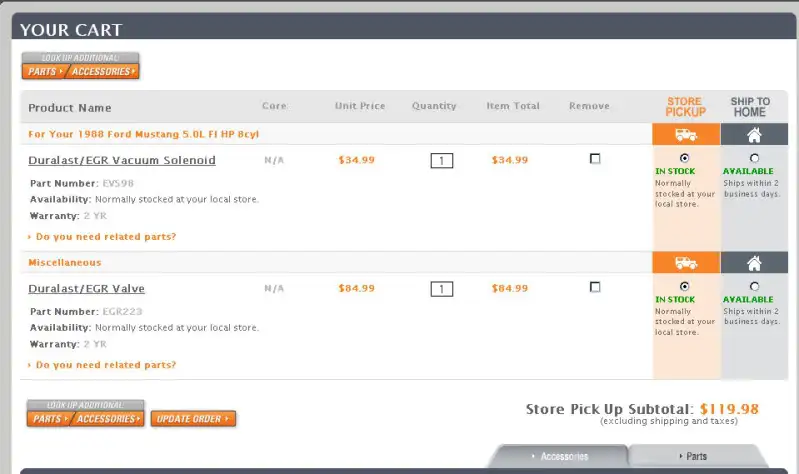Click the $84.99 item total
Screen dimensions: 799x474
(x=510, y=288)
